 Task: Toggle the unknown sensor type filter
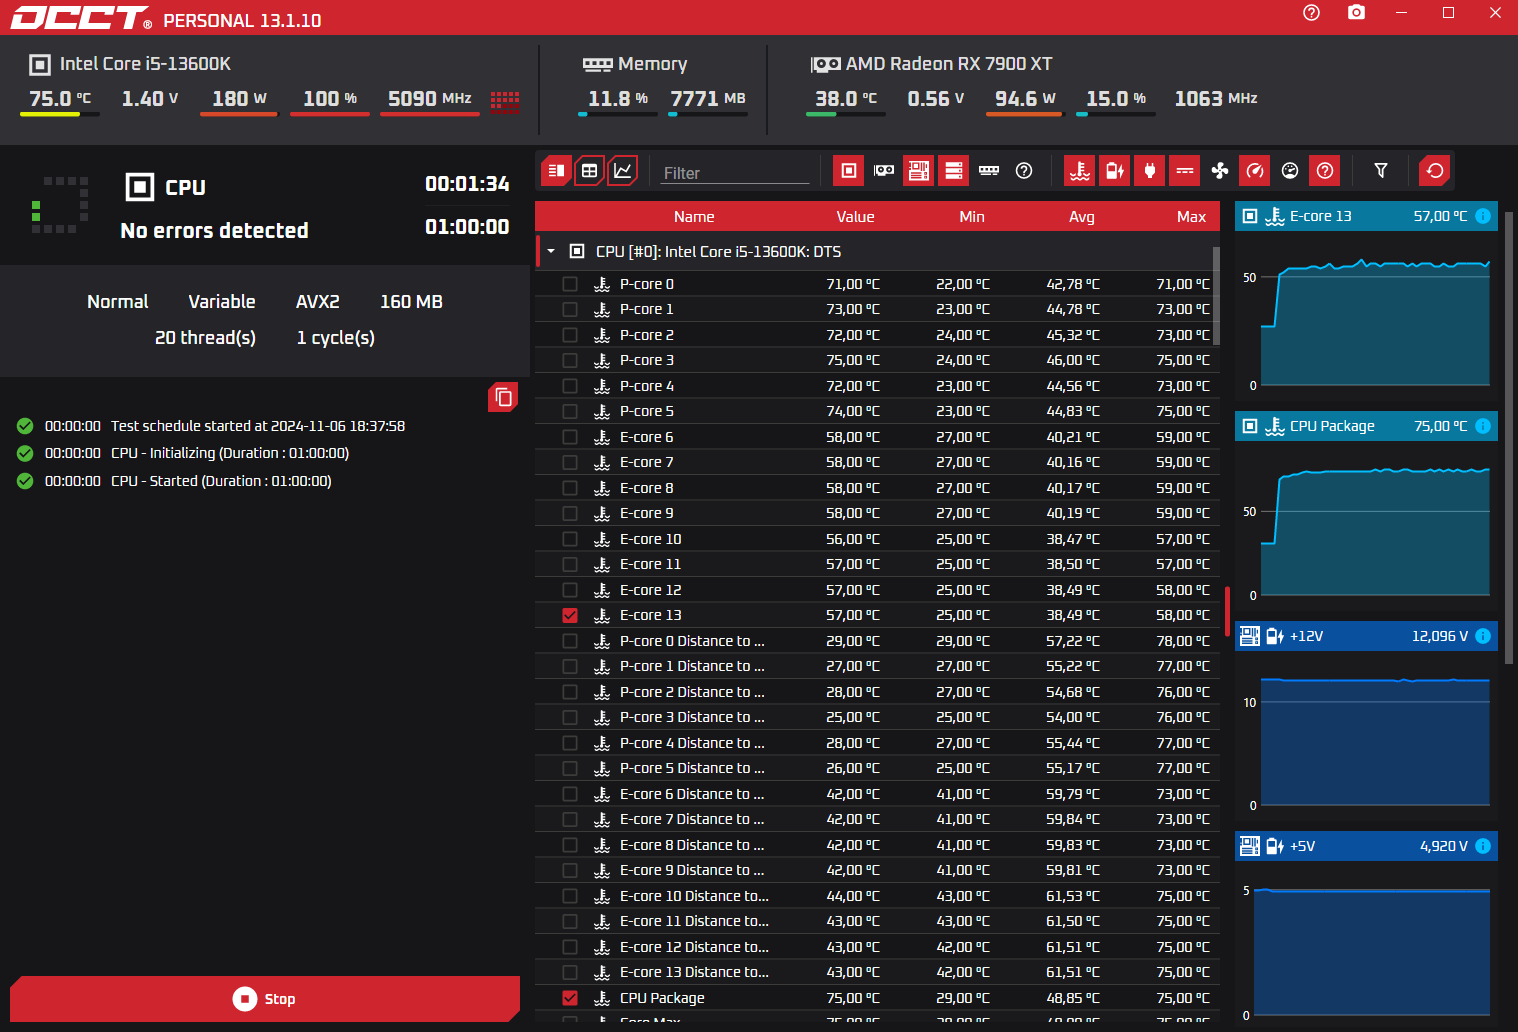coord(1325,171)
